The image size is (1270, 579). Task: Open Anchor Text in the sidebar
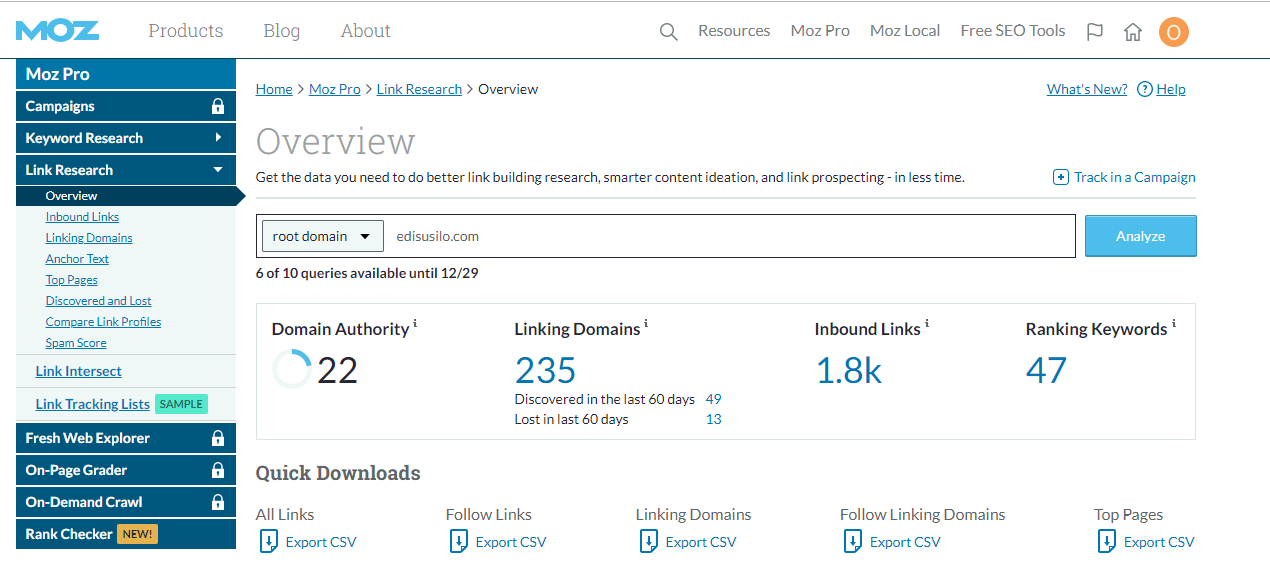77,259
